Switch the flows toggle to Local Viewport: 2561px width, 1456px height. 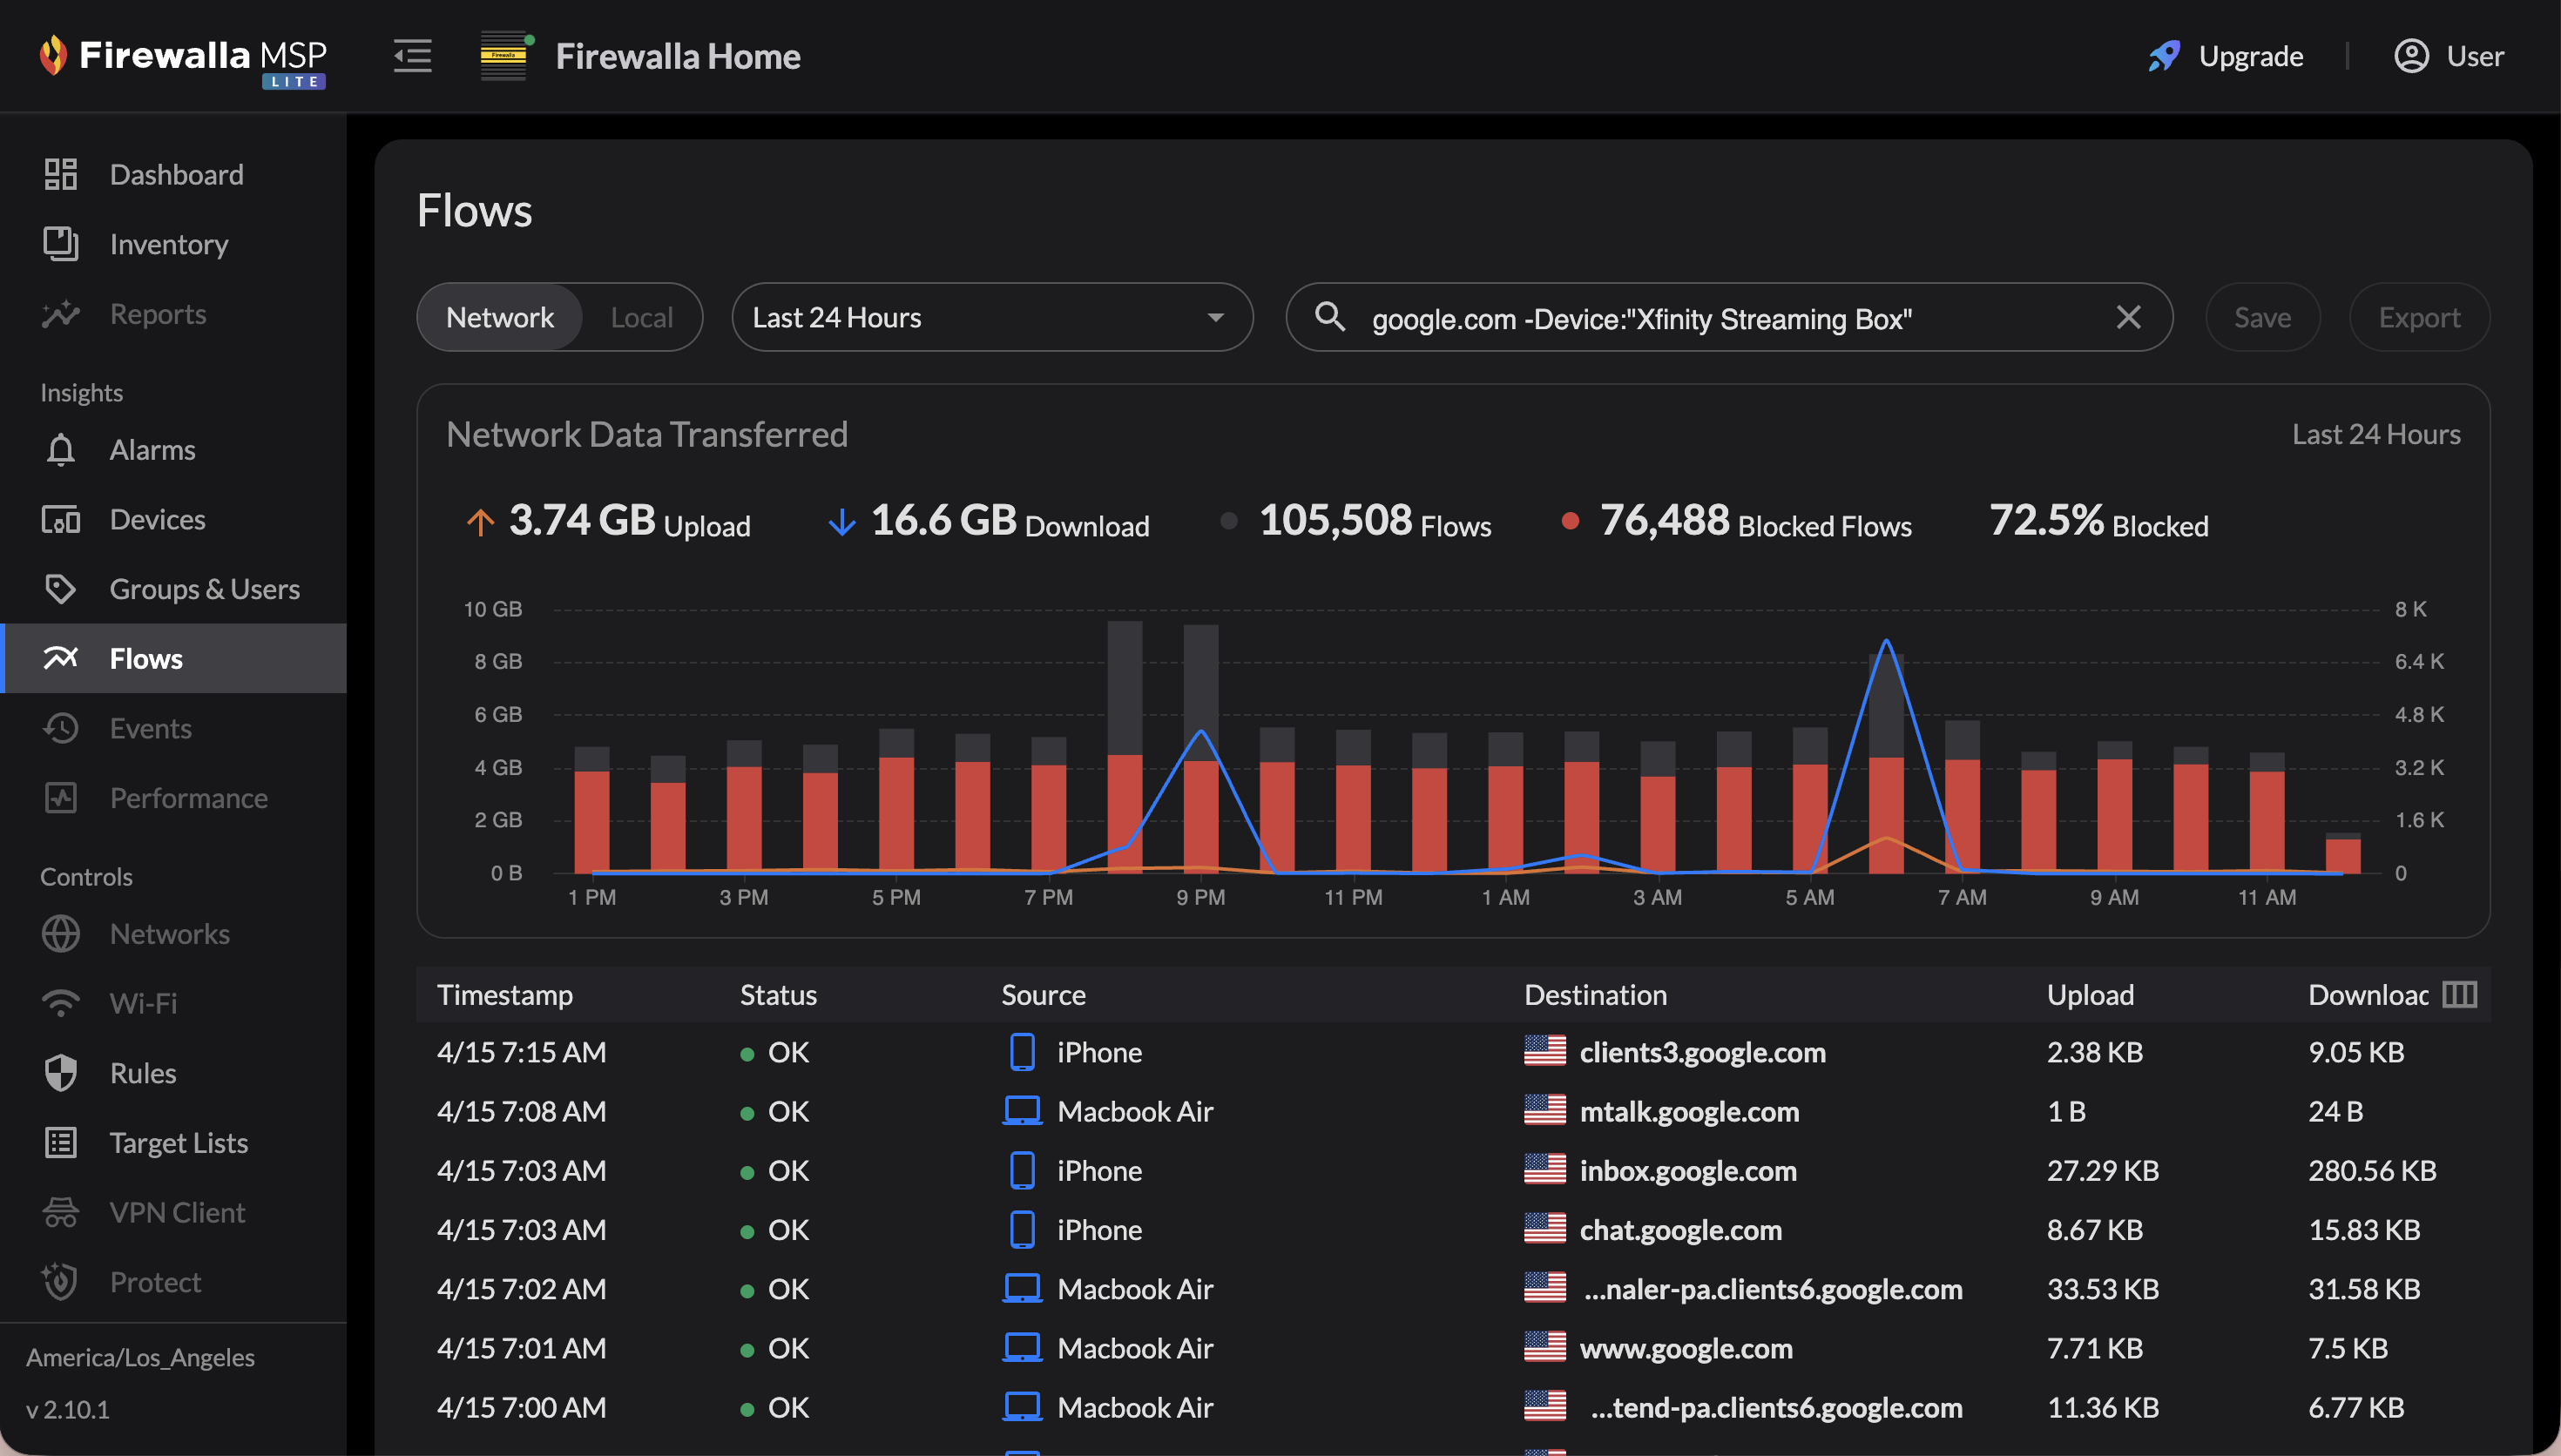click(641, 317)
